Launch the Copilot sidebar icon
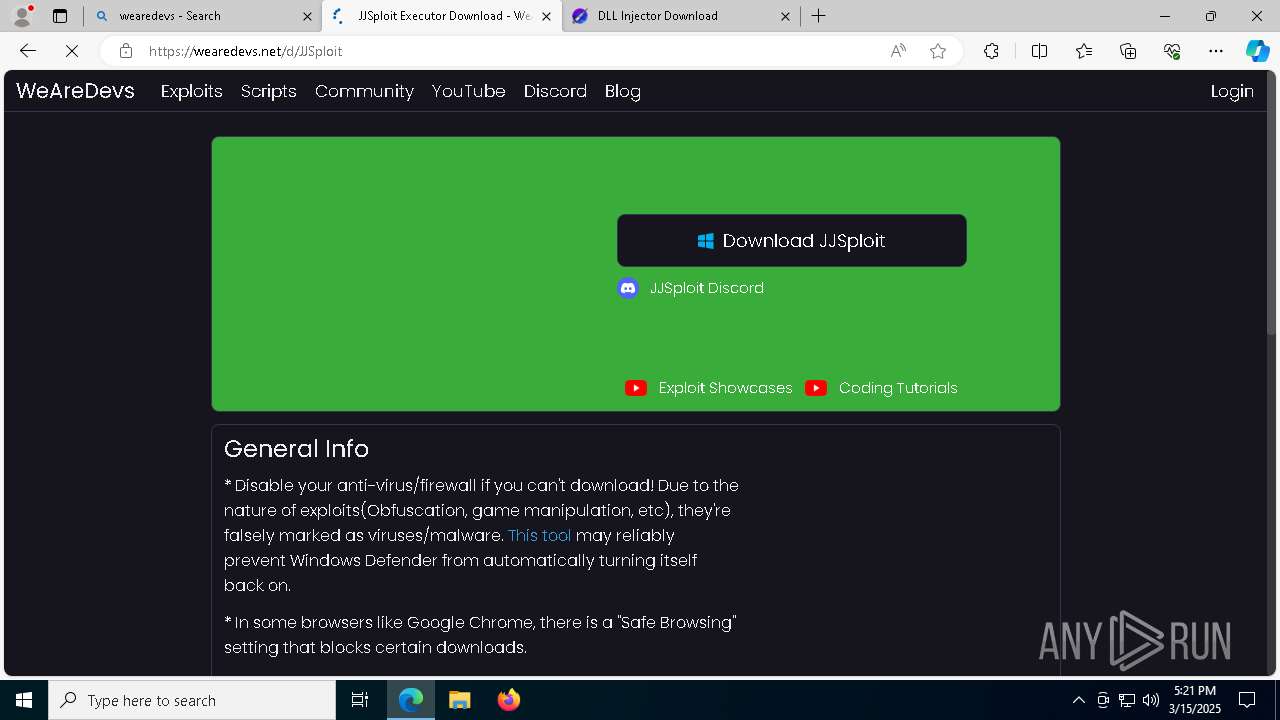The width and height of the screenshot is (1280, 720). (1257, 51)
